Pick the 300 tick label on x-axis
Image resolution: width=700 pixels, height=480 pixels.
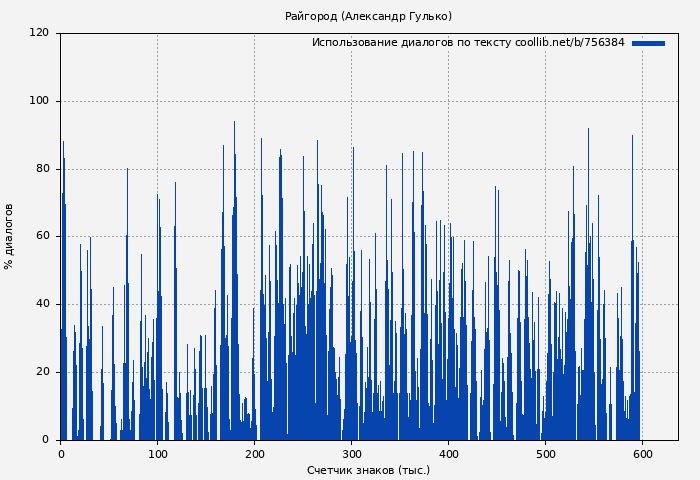351,454
